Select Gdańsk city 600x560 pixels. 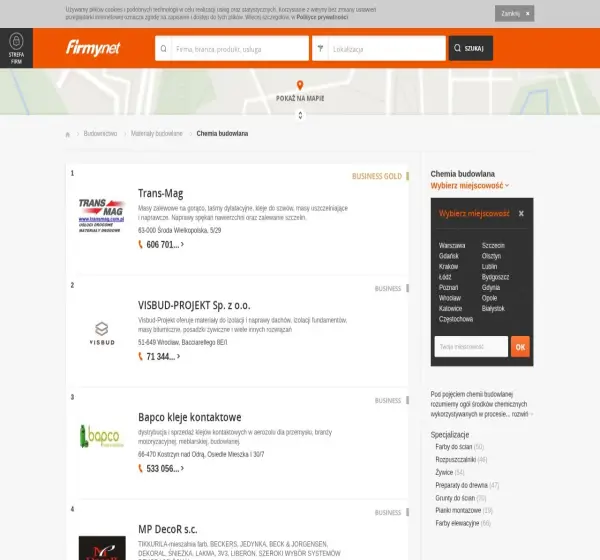tap(448, 256)
